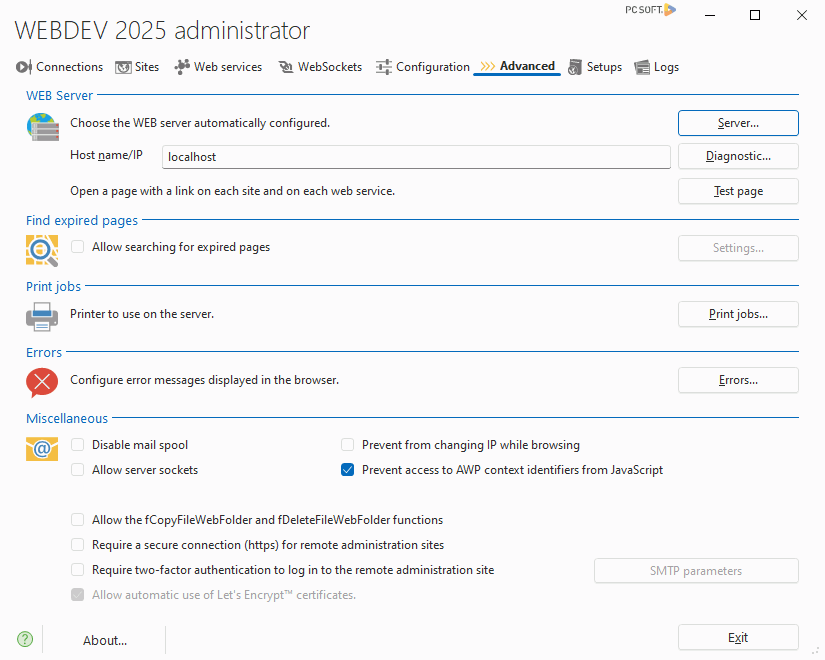Uncheck Prevent access to AWP context identifiers
The width and height of the screenshot is (825, 660).
pyautogui.click(x=347, y=469)
